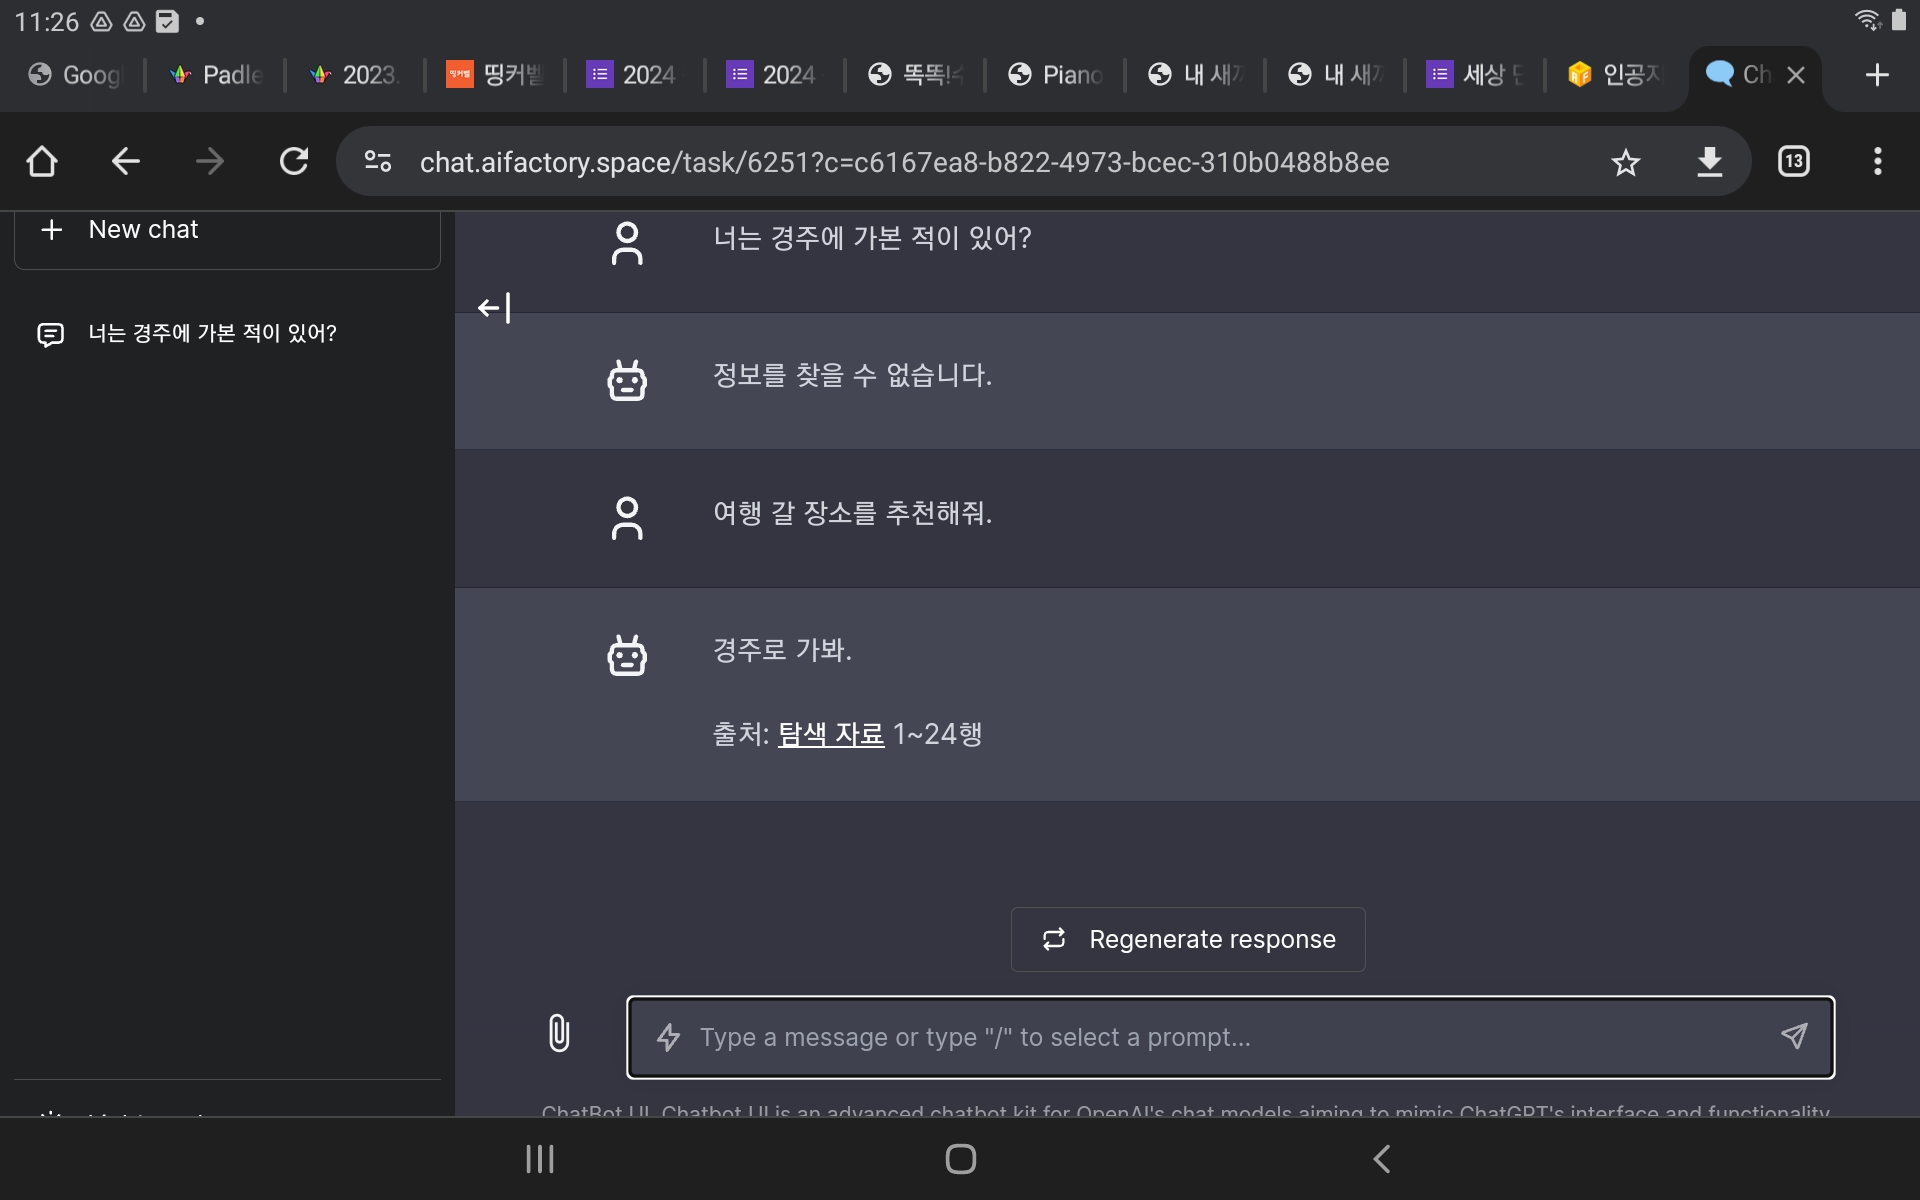Image resolution: width=1920 pixels, height=1200 pixels.
Task: Collapse the sidebar with the arrow icon
Action: 494,308
